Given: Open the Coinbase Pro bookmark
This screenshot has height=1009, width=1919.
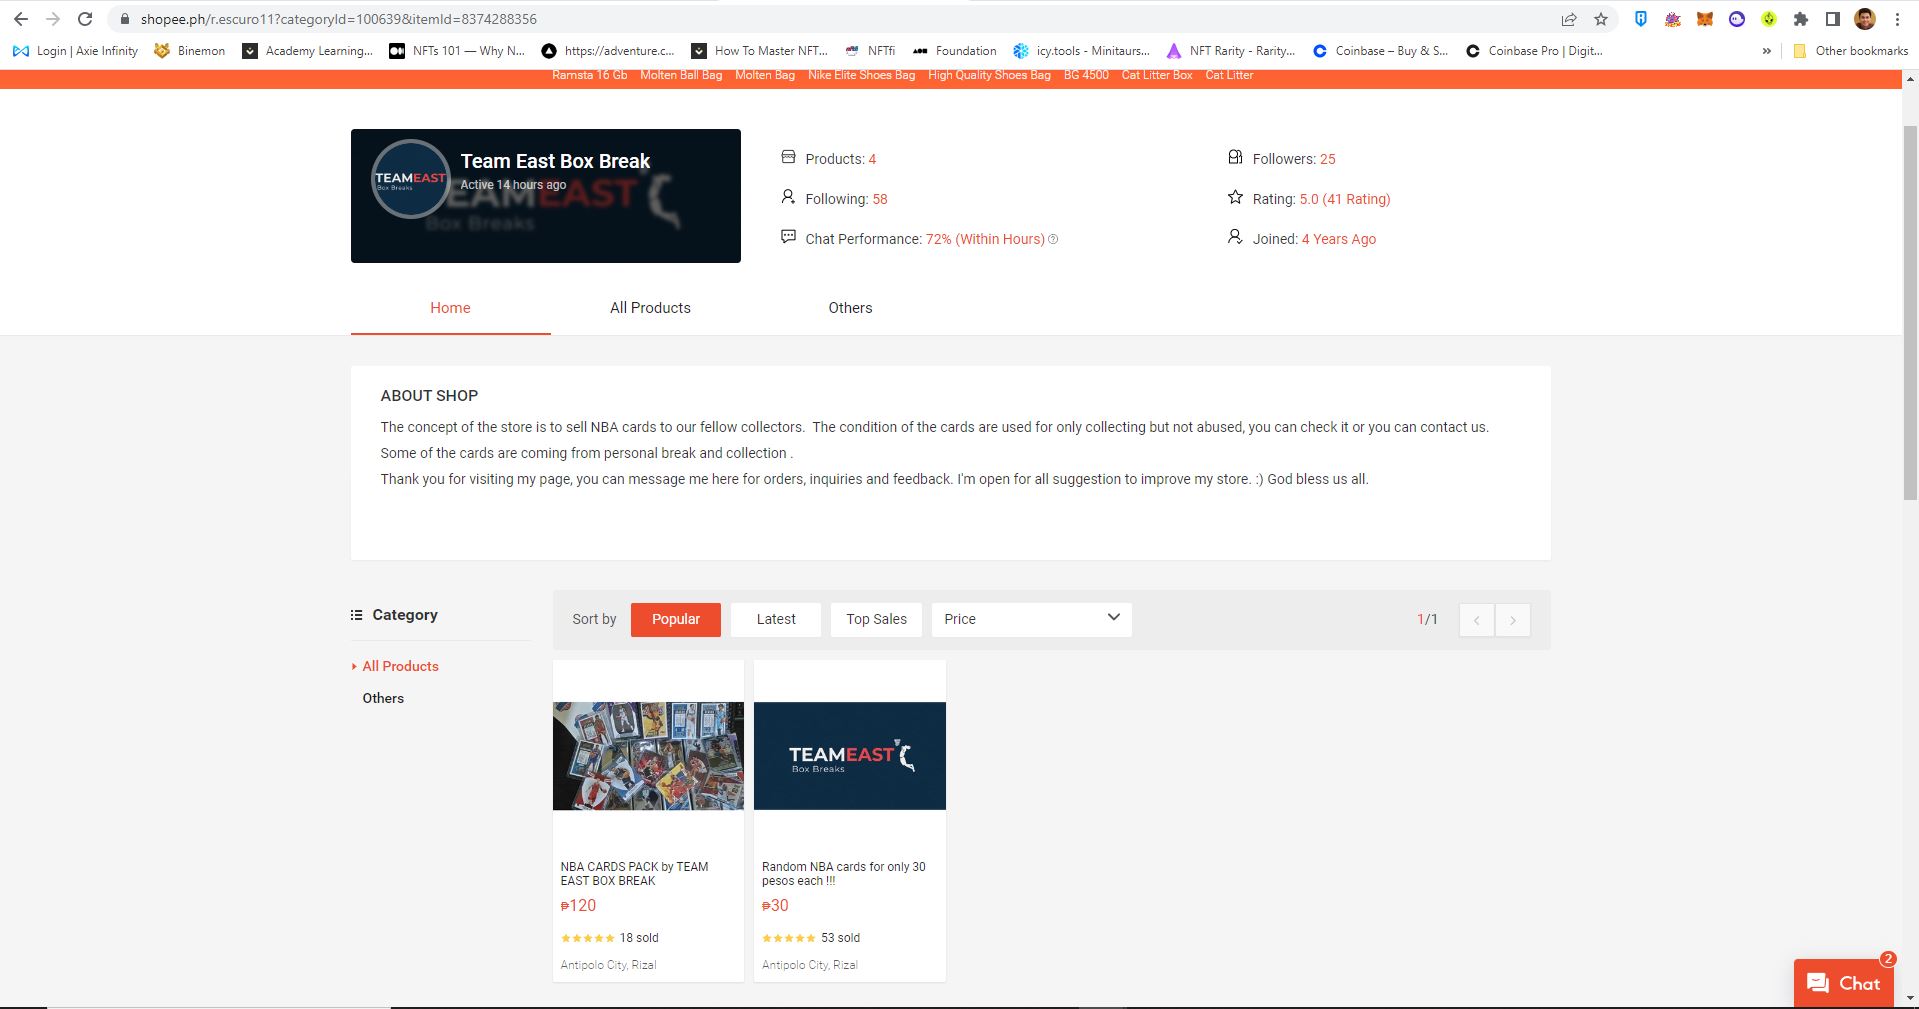Looking at the screenshot, I should 1534,51.
